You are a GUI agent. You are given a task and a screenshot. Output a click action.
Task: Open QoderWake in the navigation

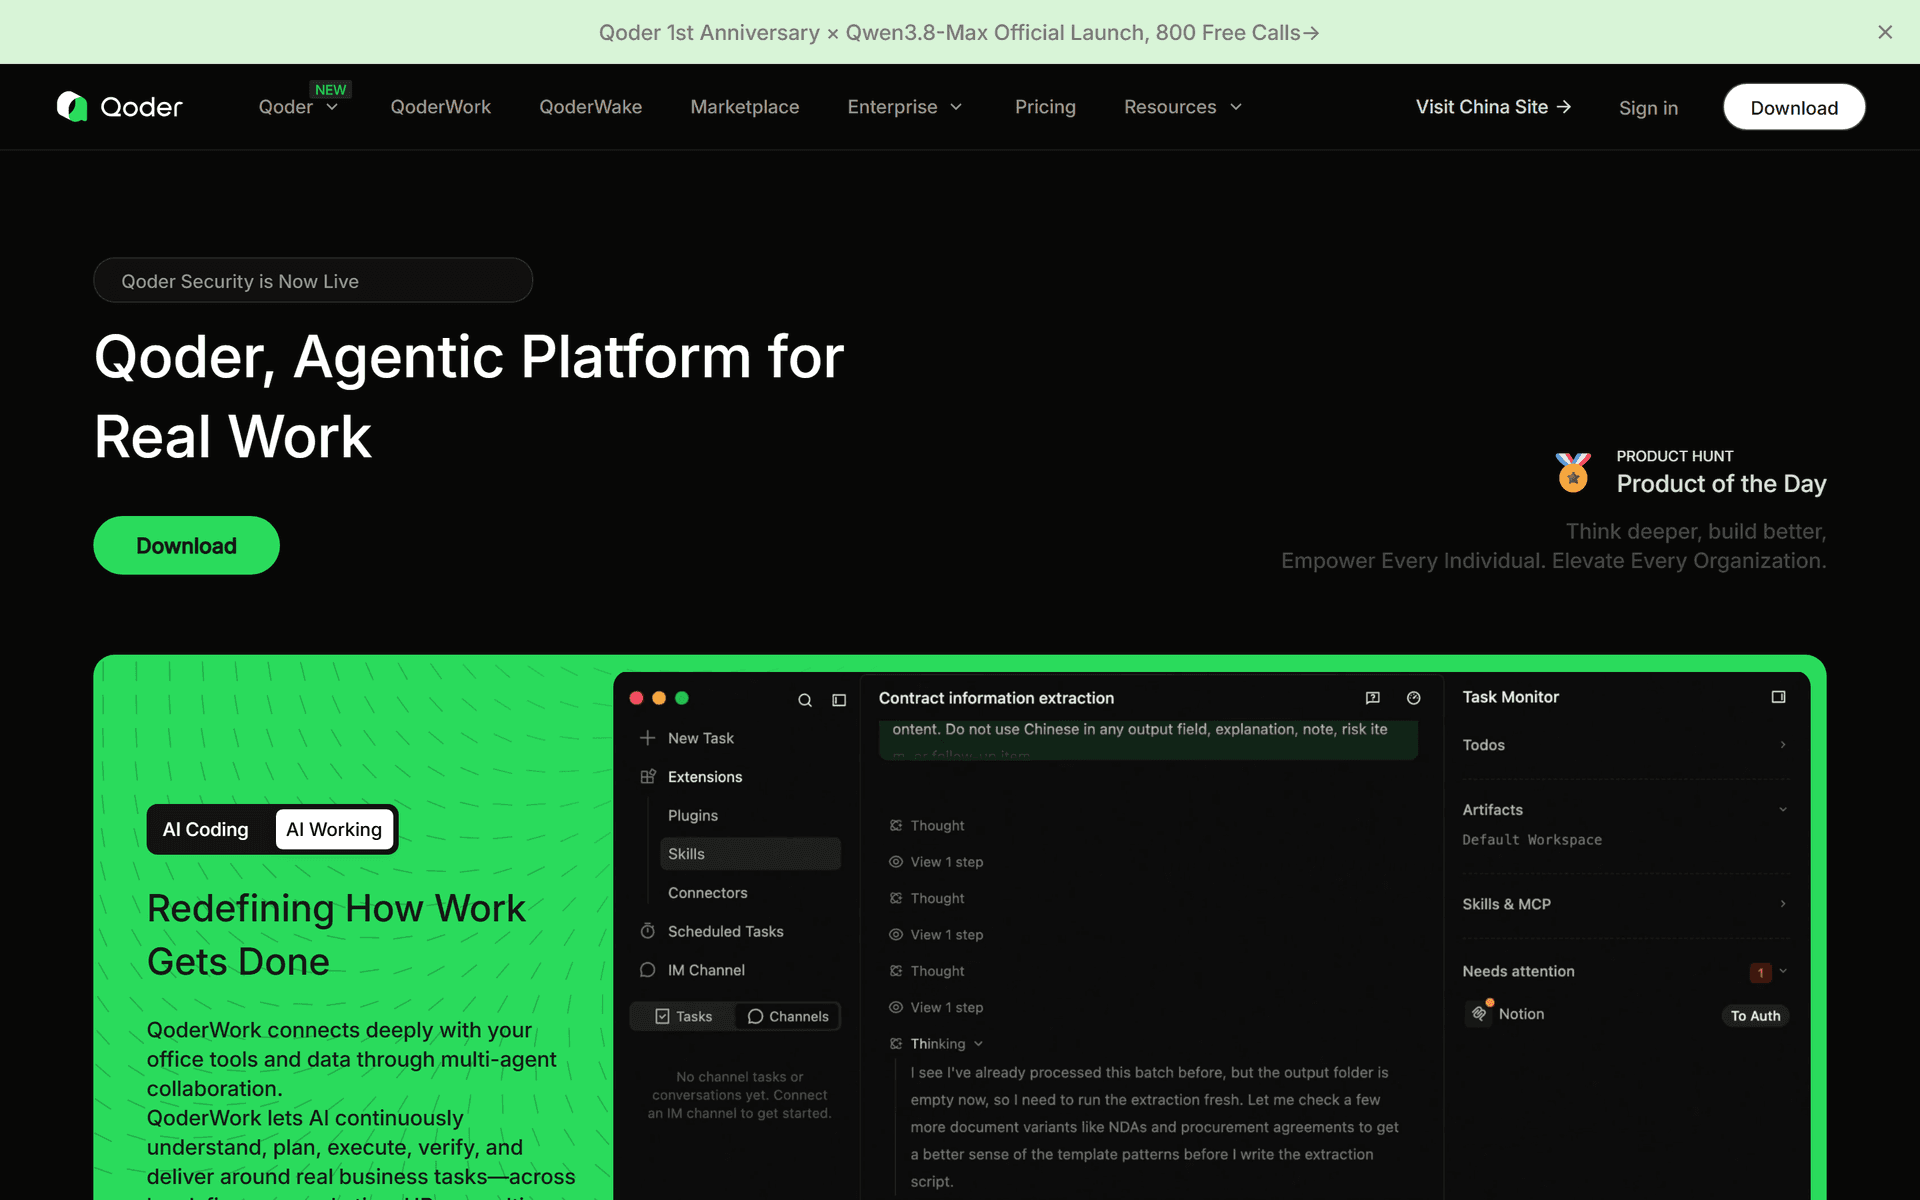590,107
